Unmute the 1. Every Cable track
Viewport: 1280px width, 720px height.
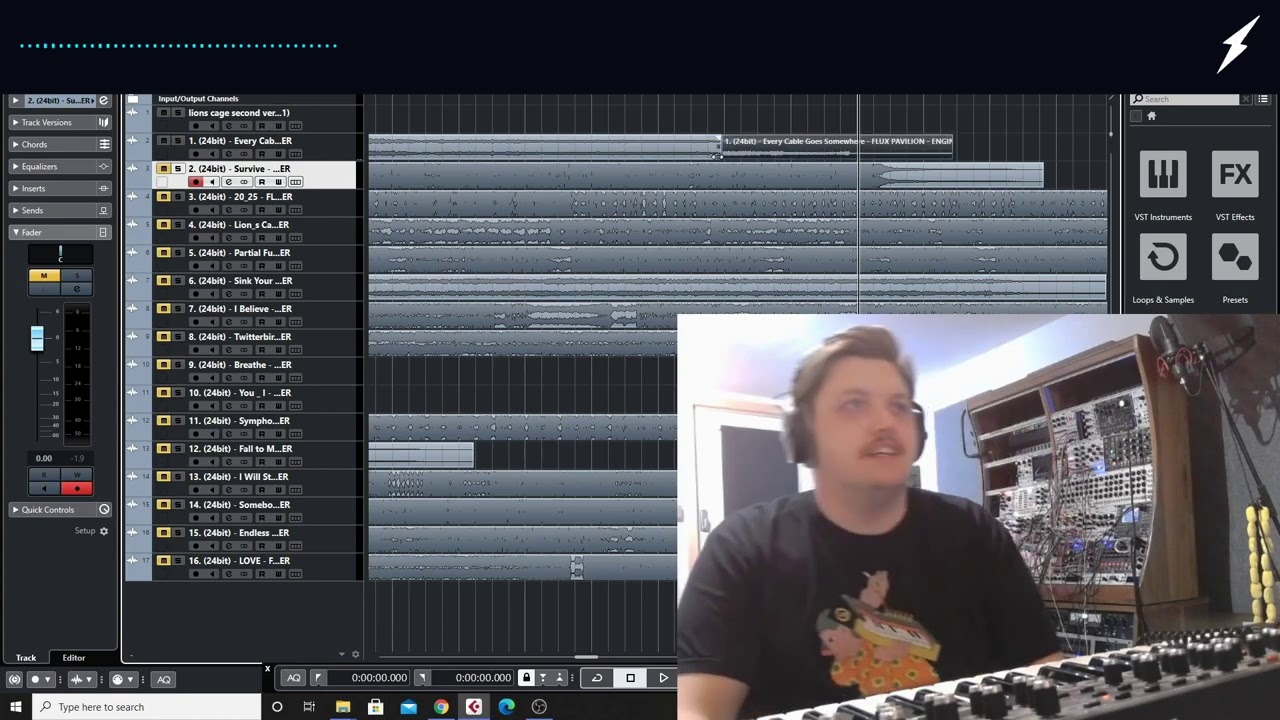tap(163, 141)
